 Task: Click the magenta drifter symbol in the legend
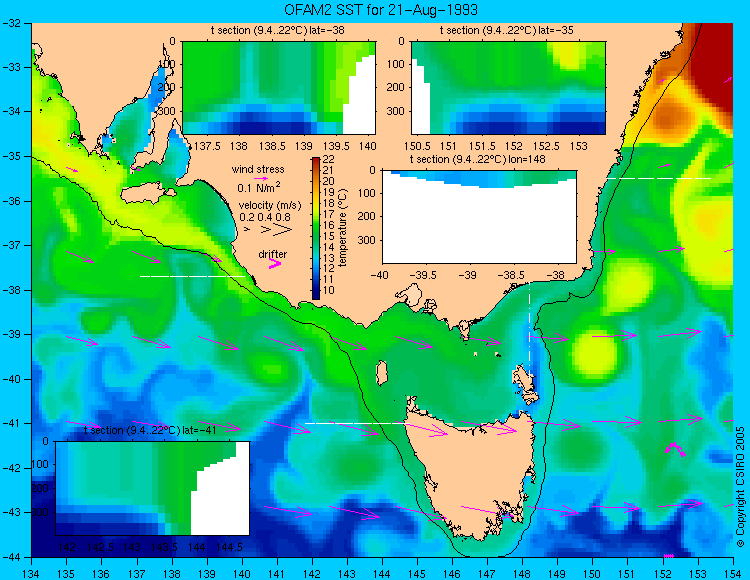pos(275,263)
